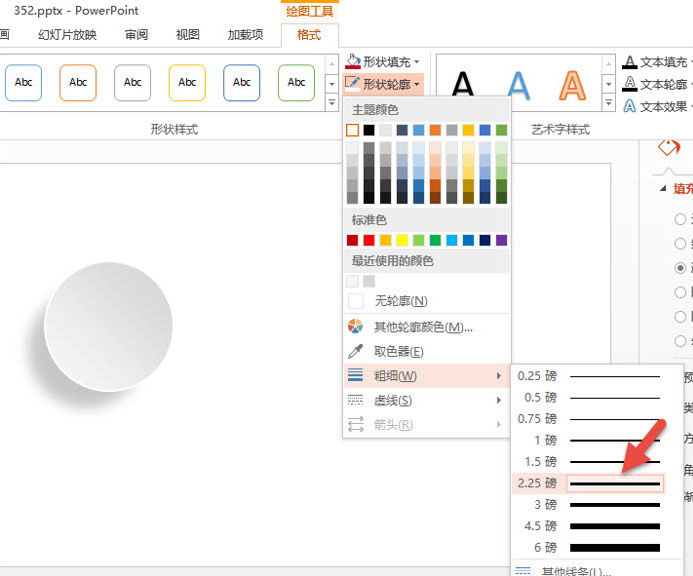Select the topmost fill radio button

[x=681, y=219]
